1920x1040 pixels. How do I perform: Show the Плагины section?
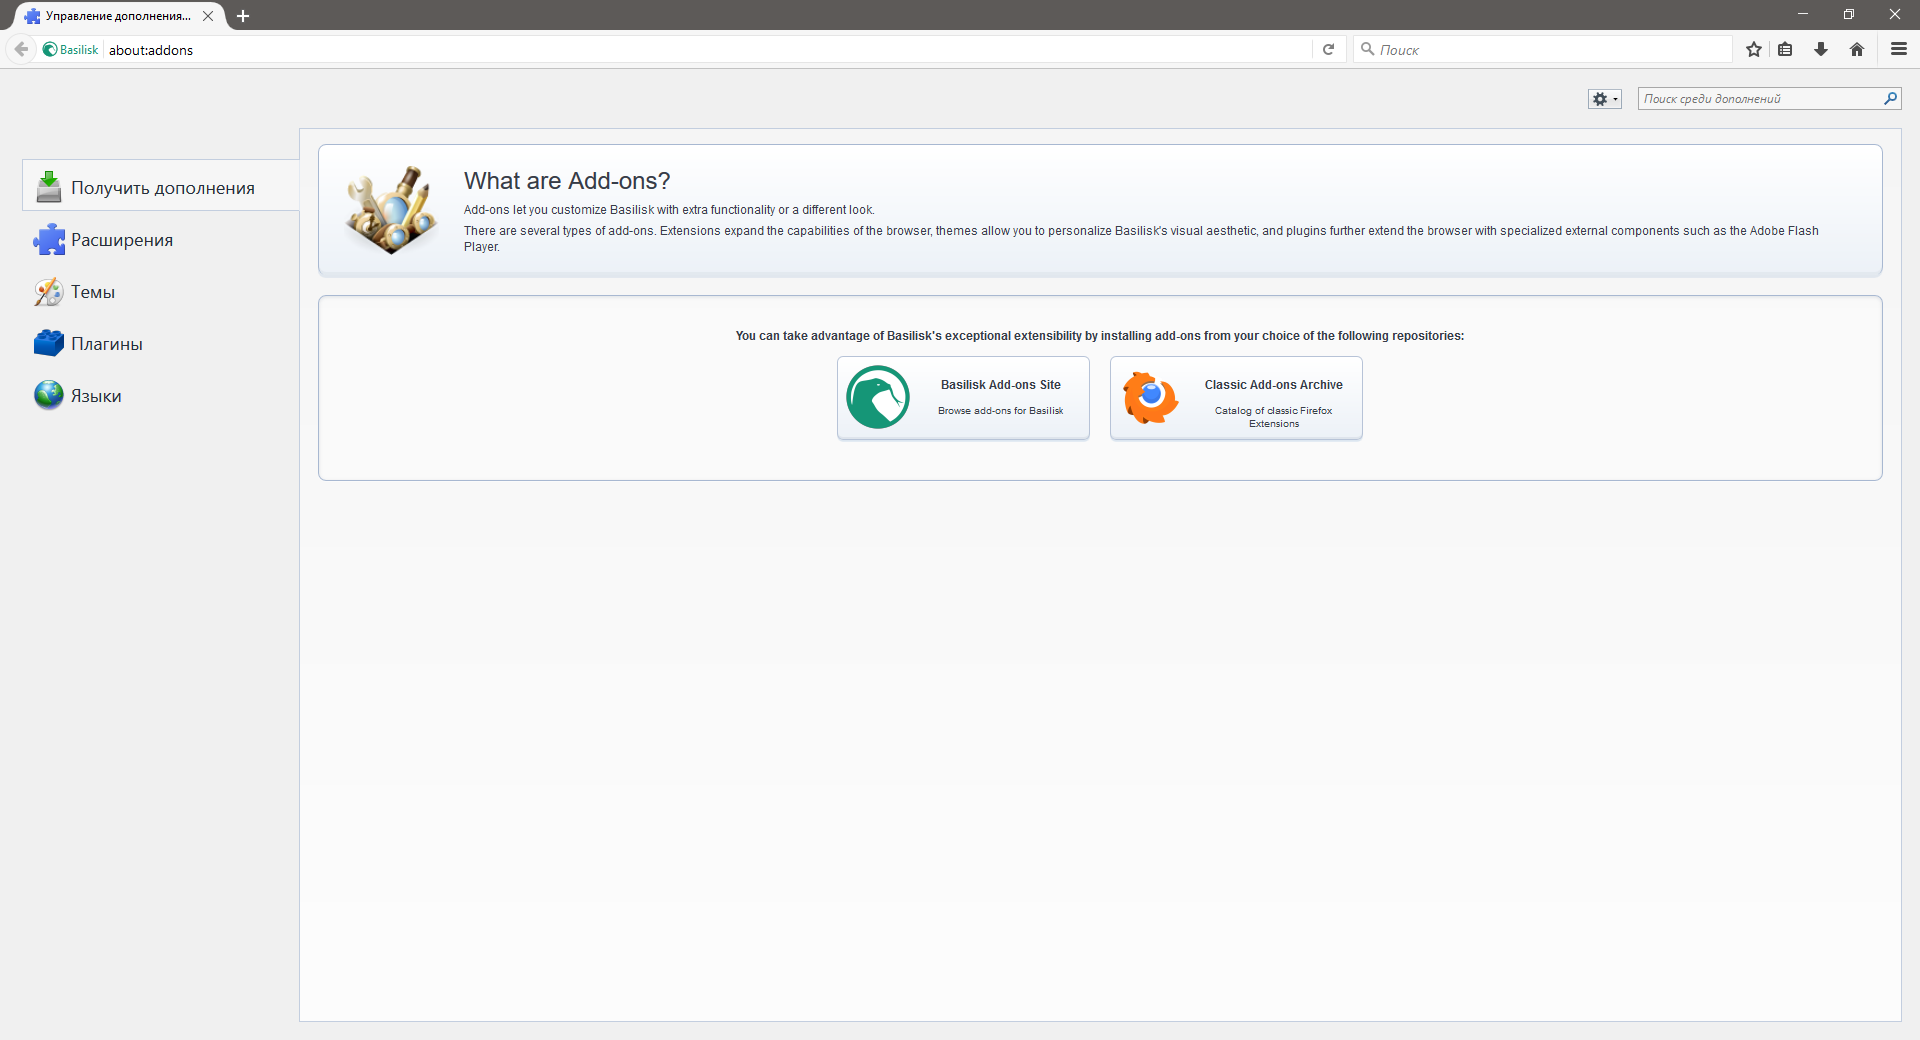(106, 344)
